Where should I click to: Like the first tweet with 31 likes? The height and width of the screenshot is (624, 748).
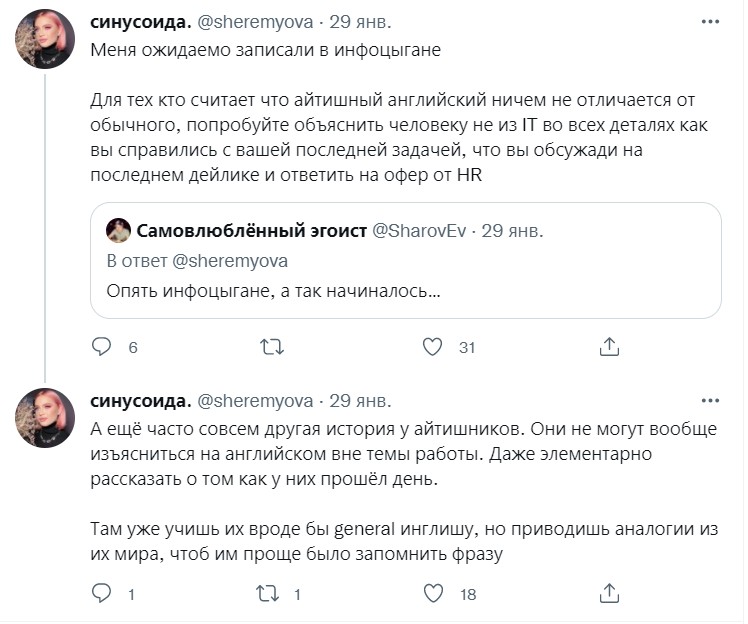click(433, 347)
